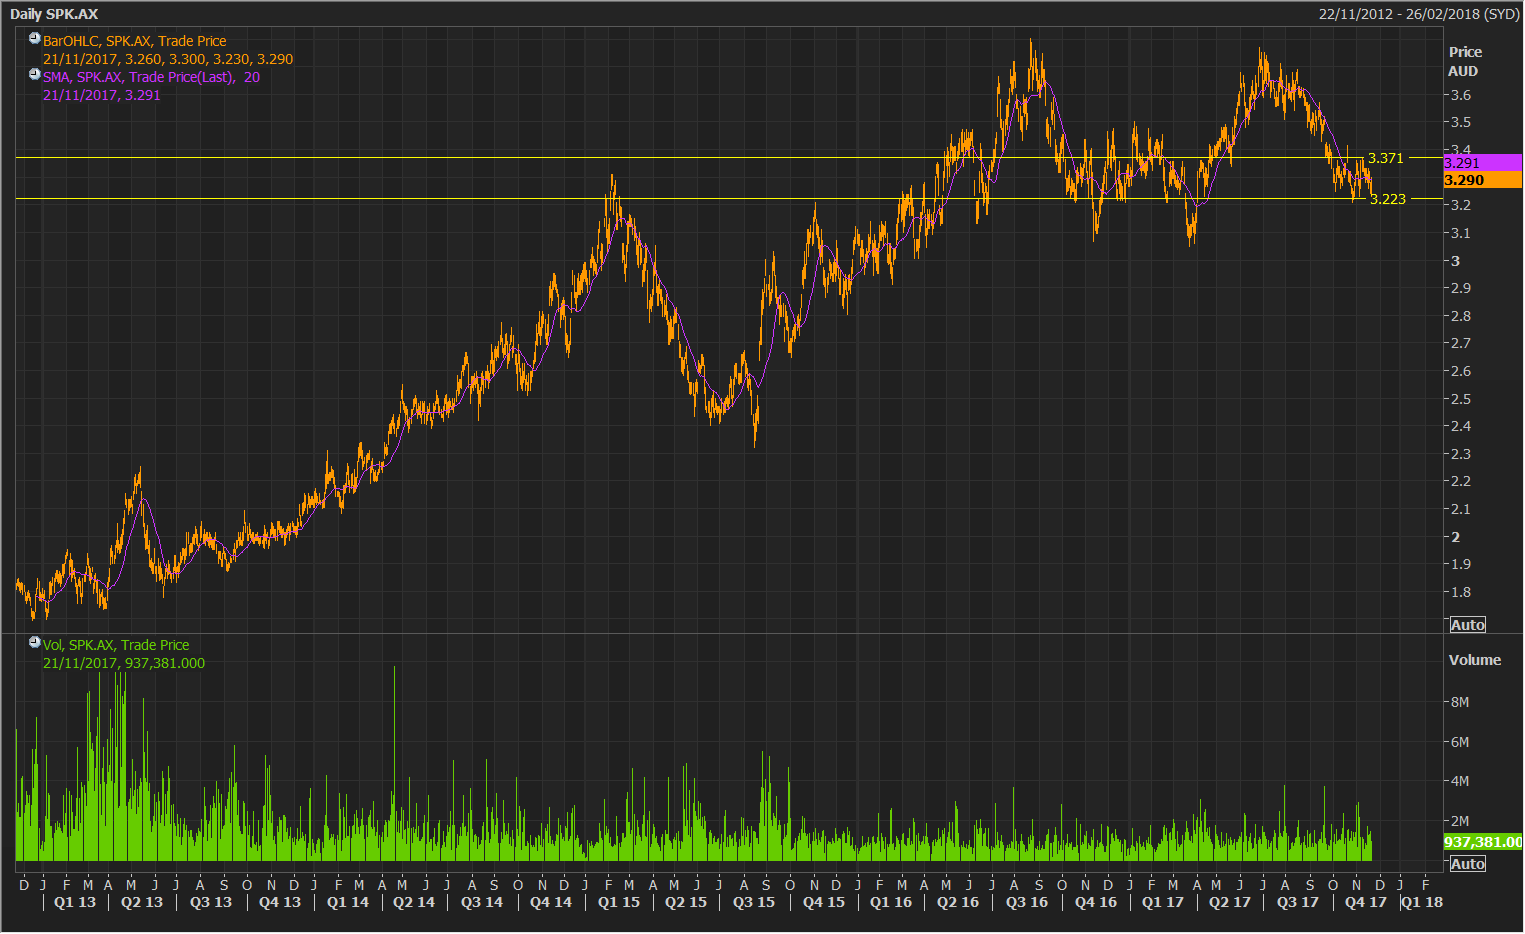Click the Q4 16 quarter label

click(x=1096, y=902)
